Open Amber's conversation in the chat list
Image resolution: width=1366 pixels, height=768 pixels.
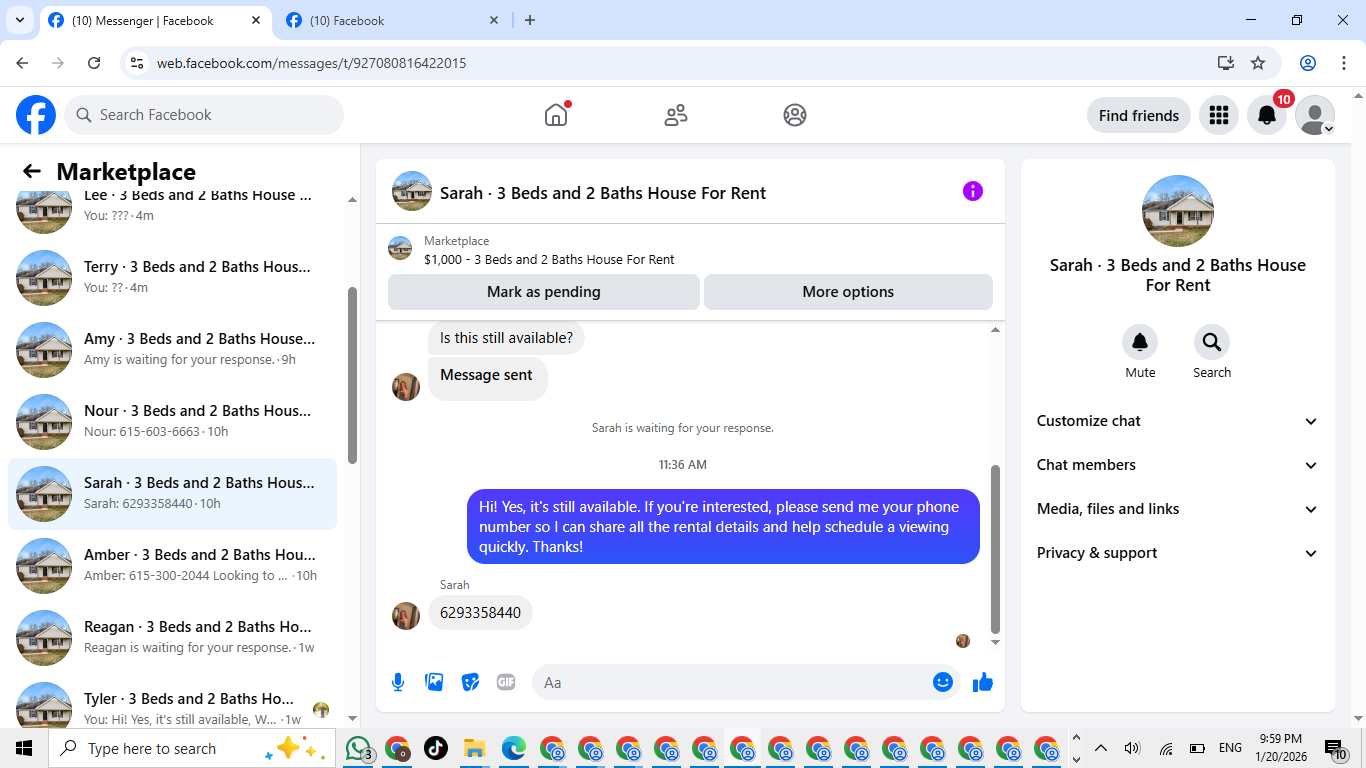(x=172, y=565)
